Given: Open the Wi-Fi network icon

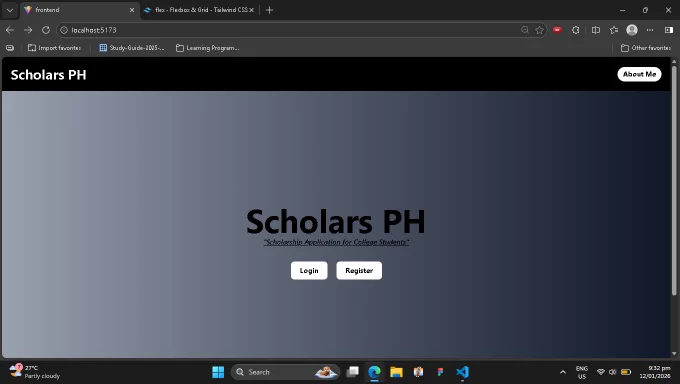Looking at the screenshot, I should [601, 372].
